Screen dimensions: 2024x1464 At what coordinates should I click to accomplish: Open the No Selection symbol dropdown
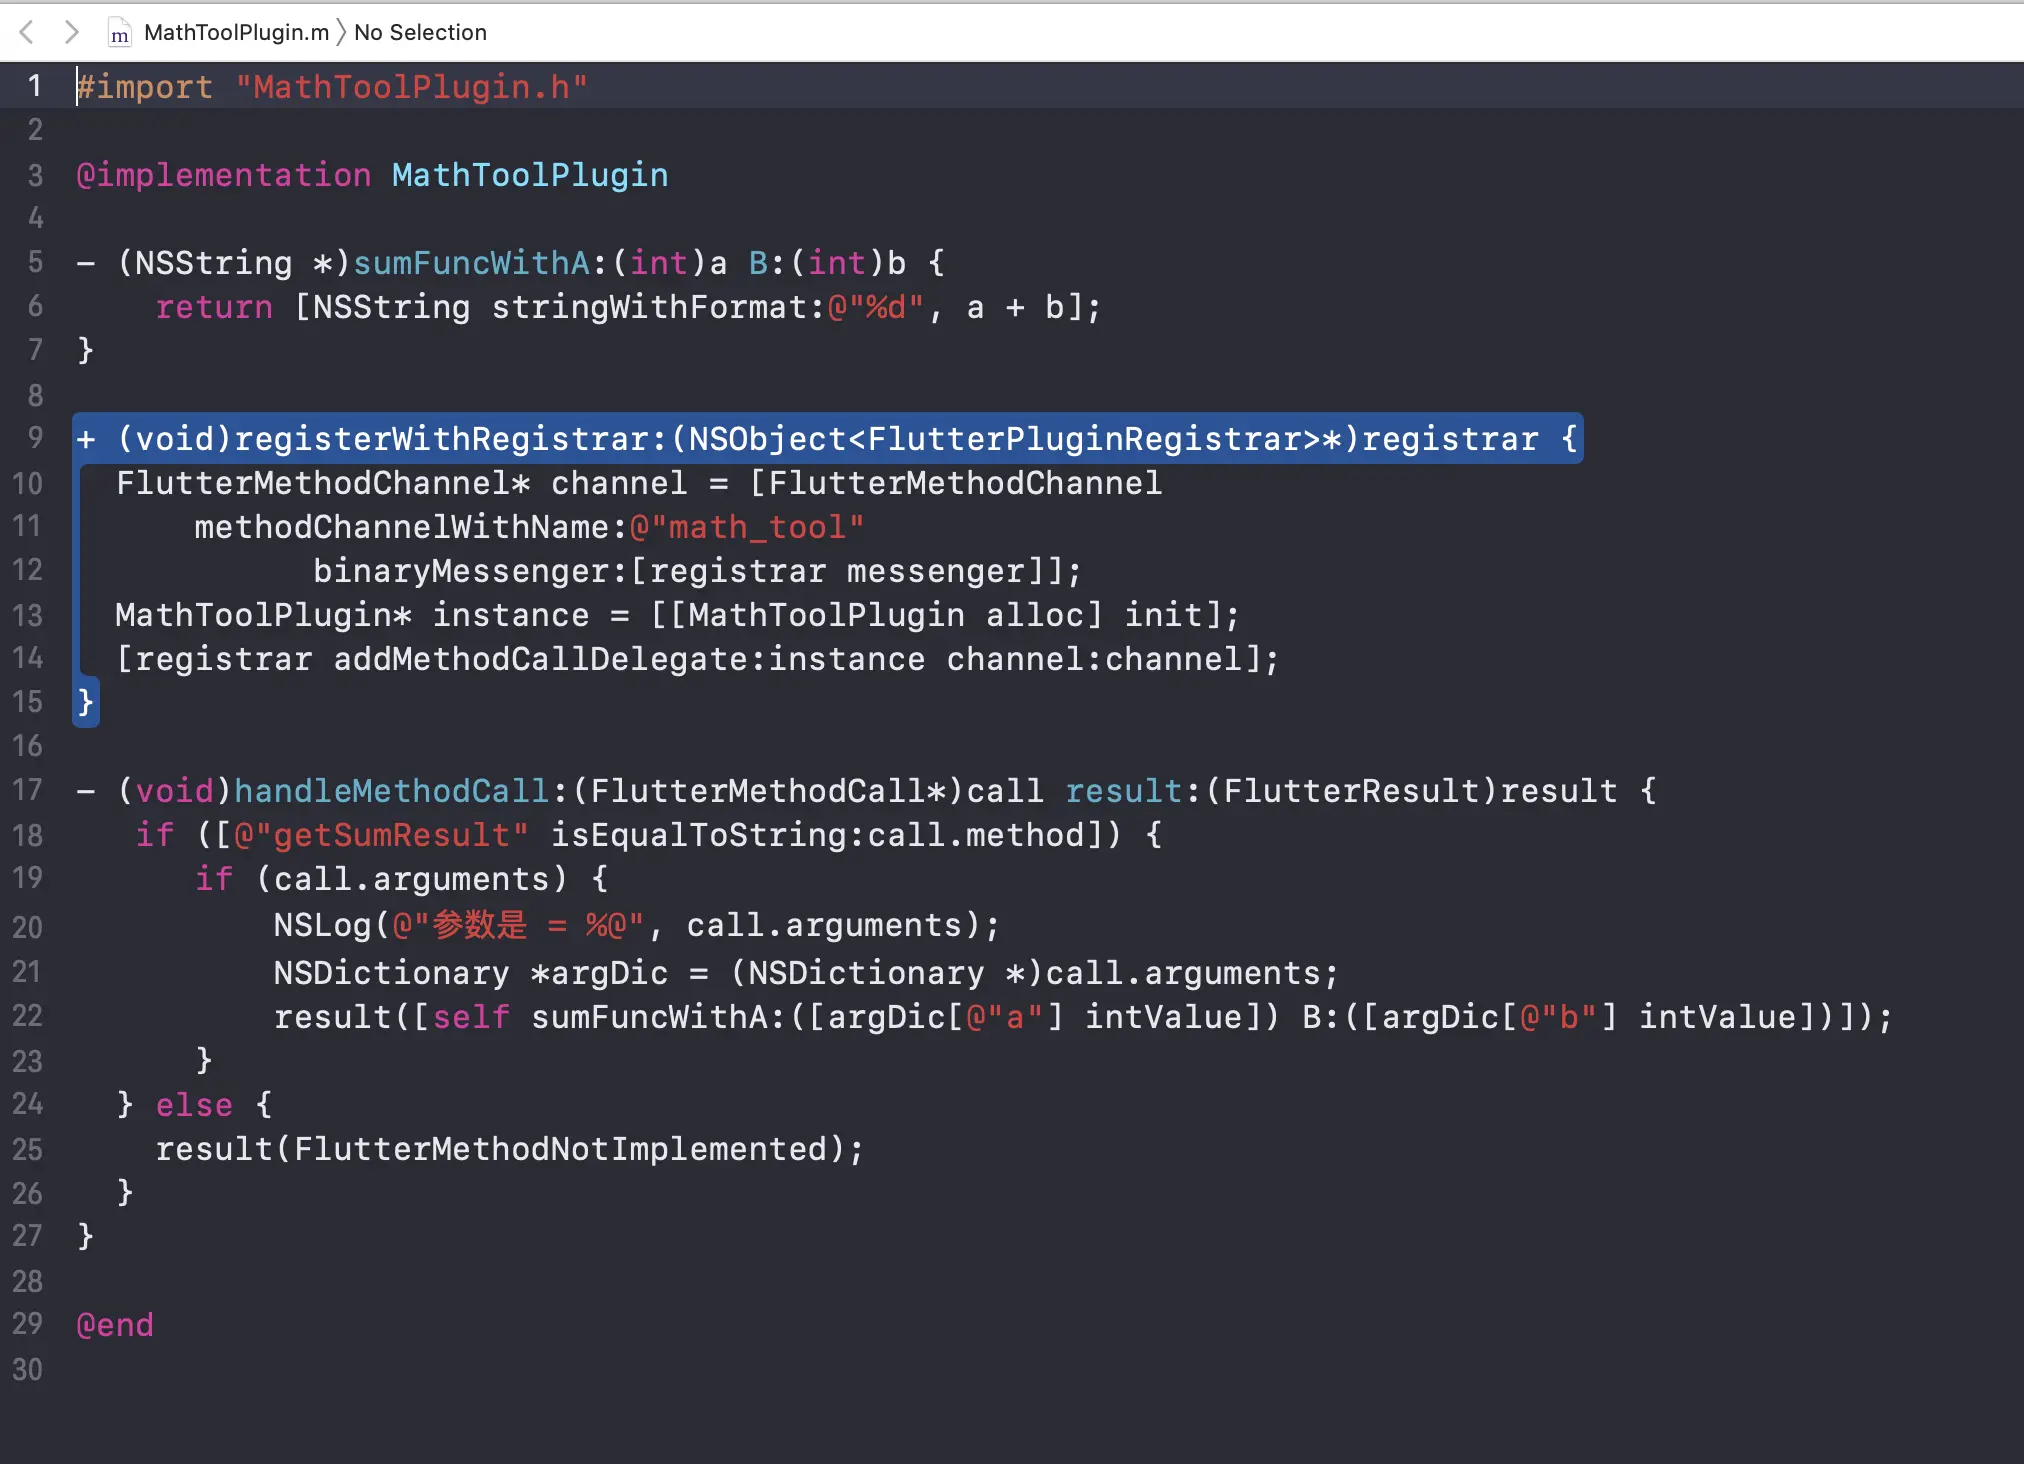[x=420, y=32]
